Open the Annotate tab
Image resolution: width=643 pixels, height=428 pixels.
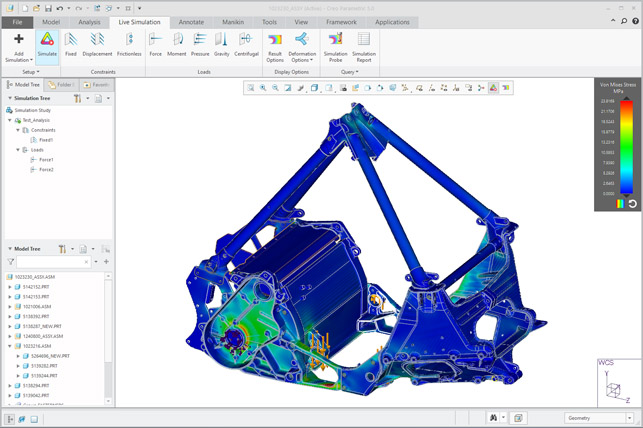tap(191, 22)
